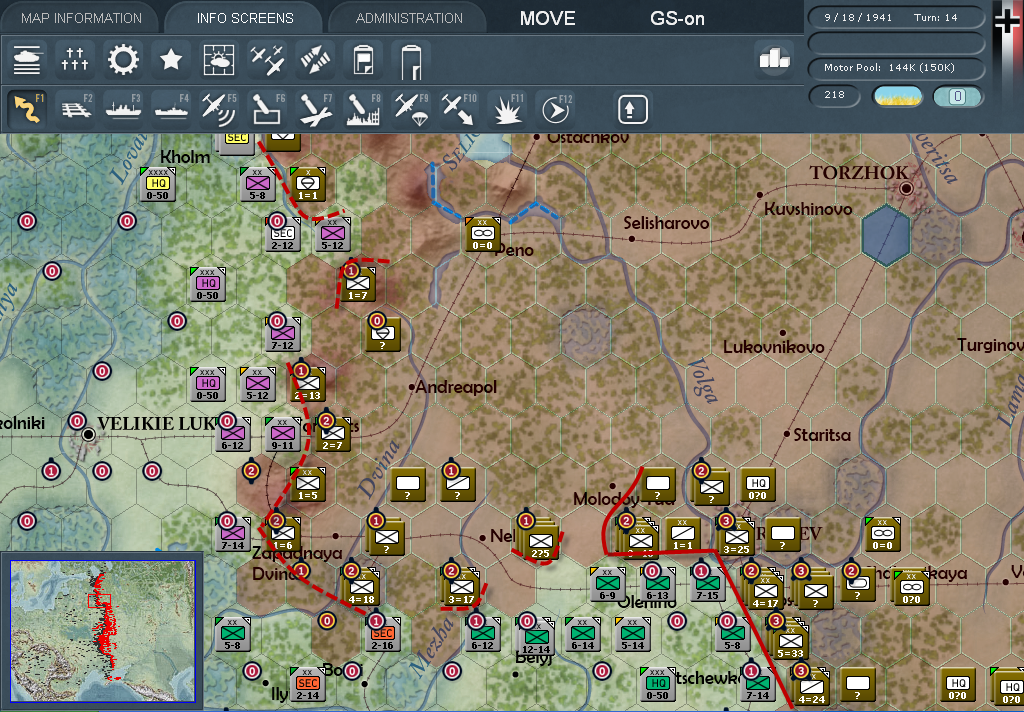This screenshot has width=1024, height=712.
Task: Select the Soviet 2=13 unit counter
Action: pos(308,383)
